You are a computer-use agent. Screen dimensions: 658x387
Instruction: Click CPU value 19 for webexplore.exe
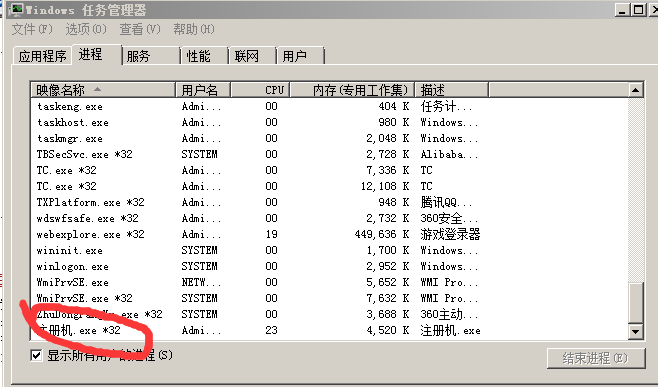(271, 234)
